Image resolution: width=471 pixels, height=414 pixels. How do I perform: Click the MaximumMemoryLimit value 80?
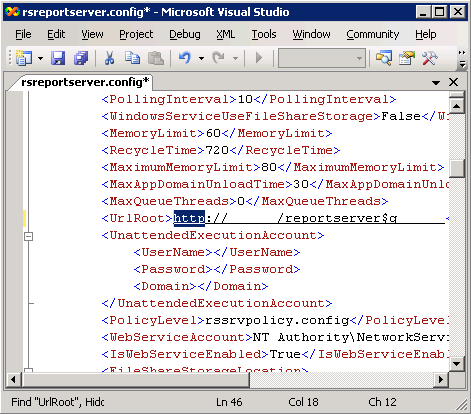coord(269,167)
